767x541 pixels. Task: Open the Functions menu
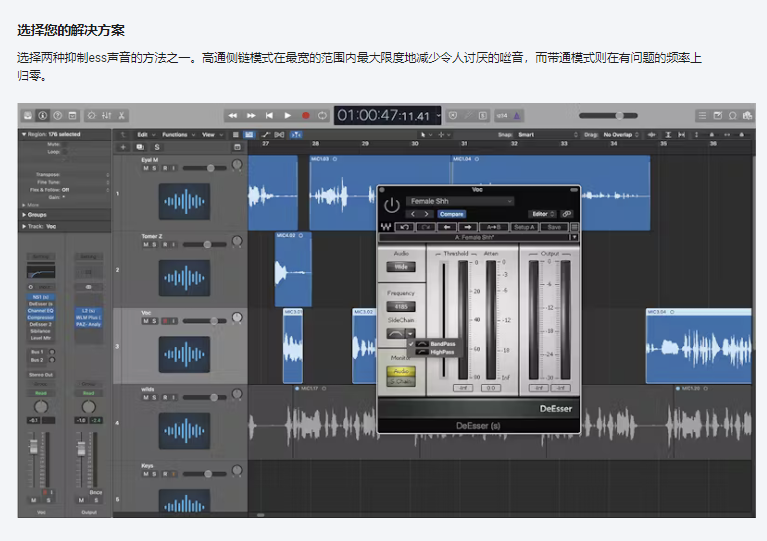point(178,135)
